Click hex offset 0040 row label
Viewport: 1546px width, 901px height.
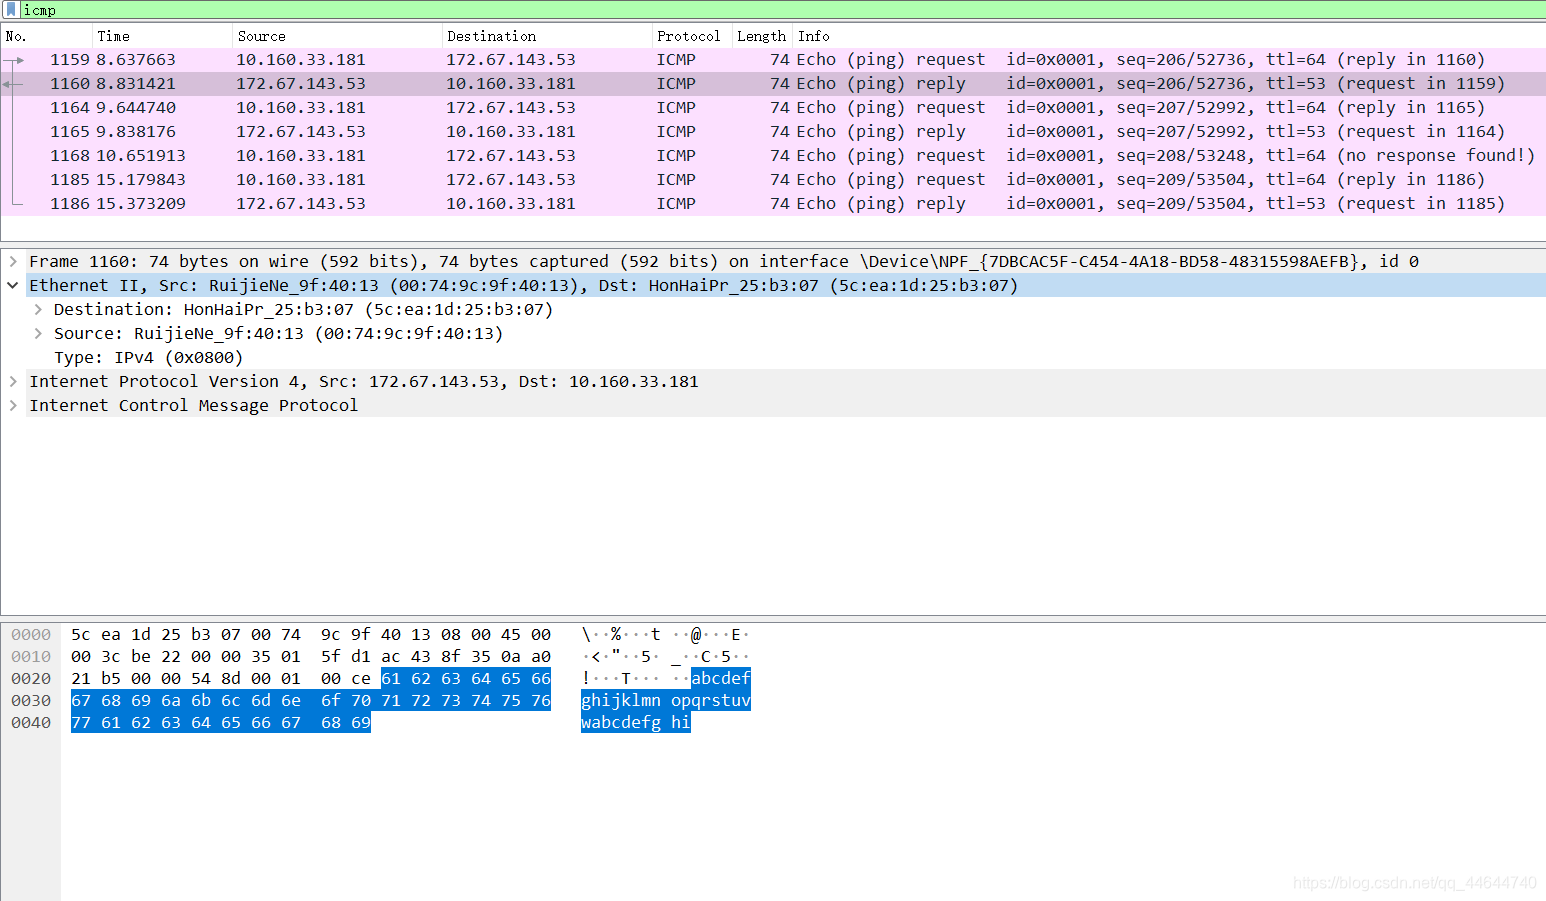31,723
